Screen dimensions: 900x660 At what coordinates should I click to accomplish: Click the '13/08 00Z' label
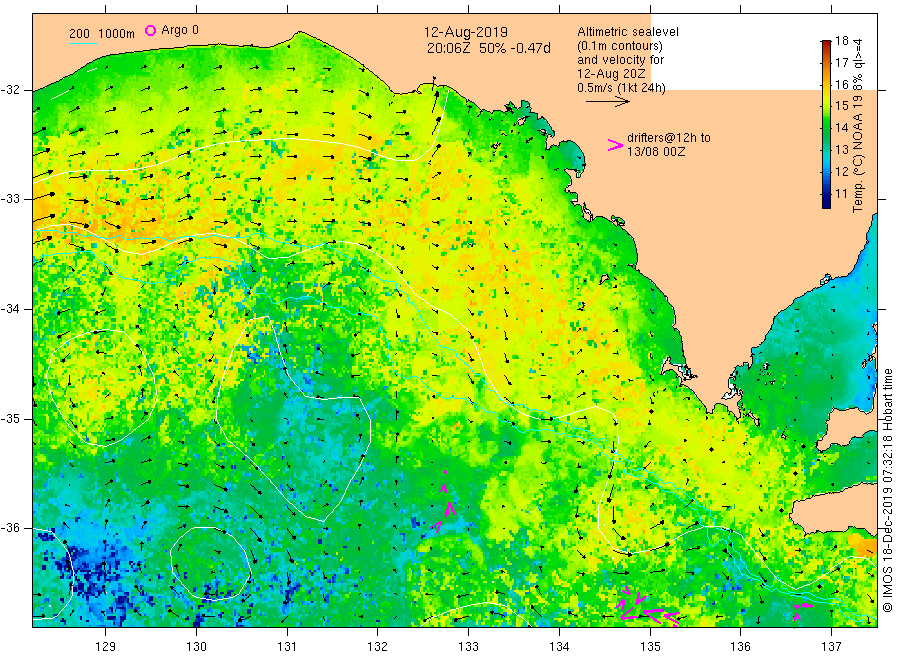pos(655,152)
